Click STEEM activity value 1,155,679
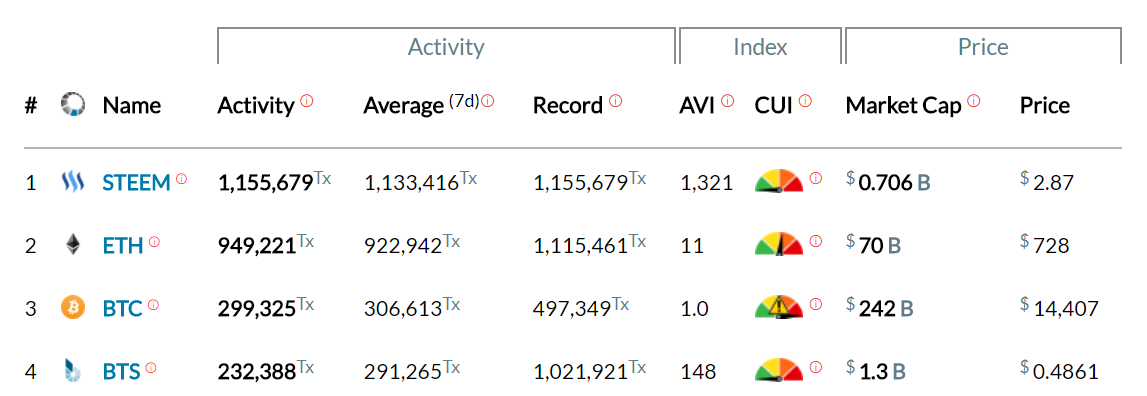This screenshot has height=396, width=1147. click(266, 182)
